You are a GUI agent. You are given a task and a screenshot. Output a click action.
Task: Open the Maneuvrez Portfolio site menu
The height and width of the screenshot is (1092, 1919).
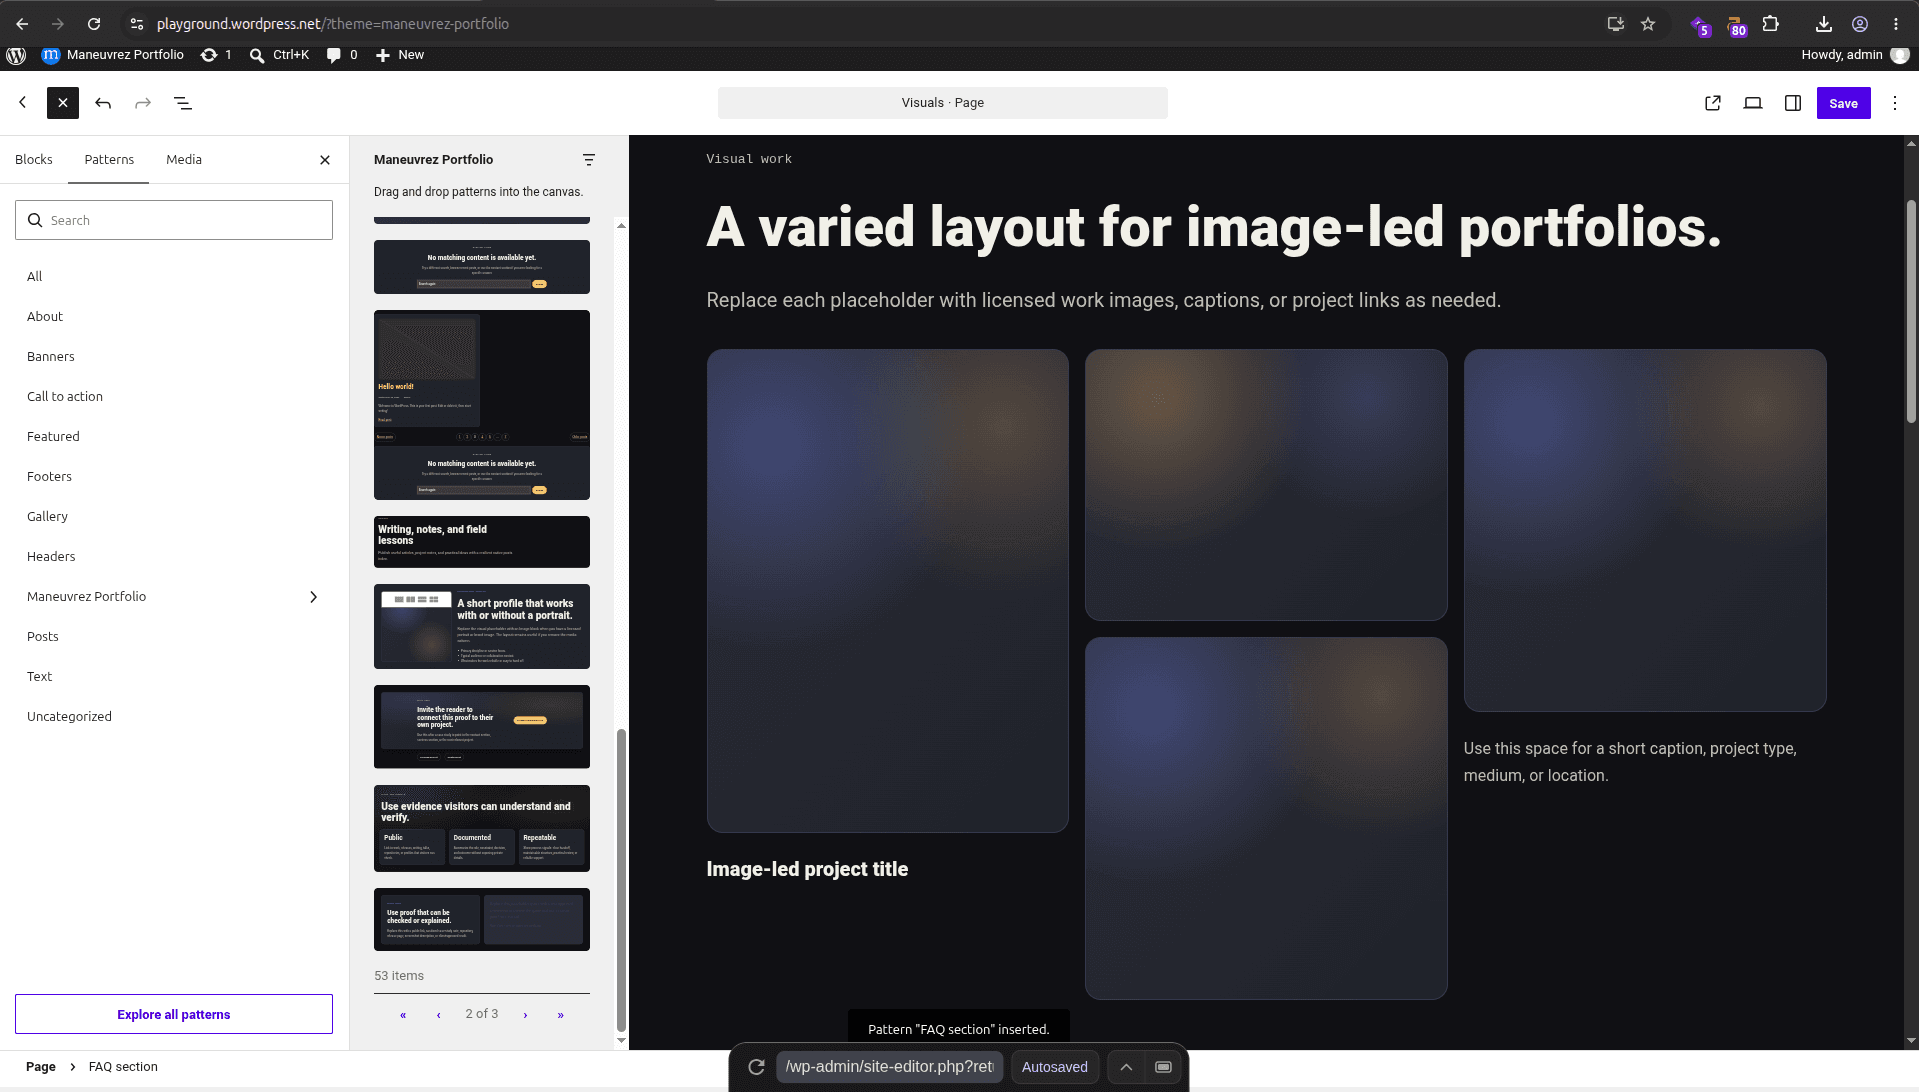pos(113,55)
